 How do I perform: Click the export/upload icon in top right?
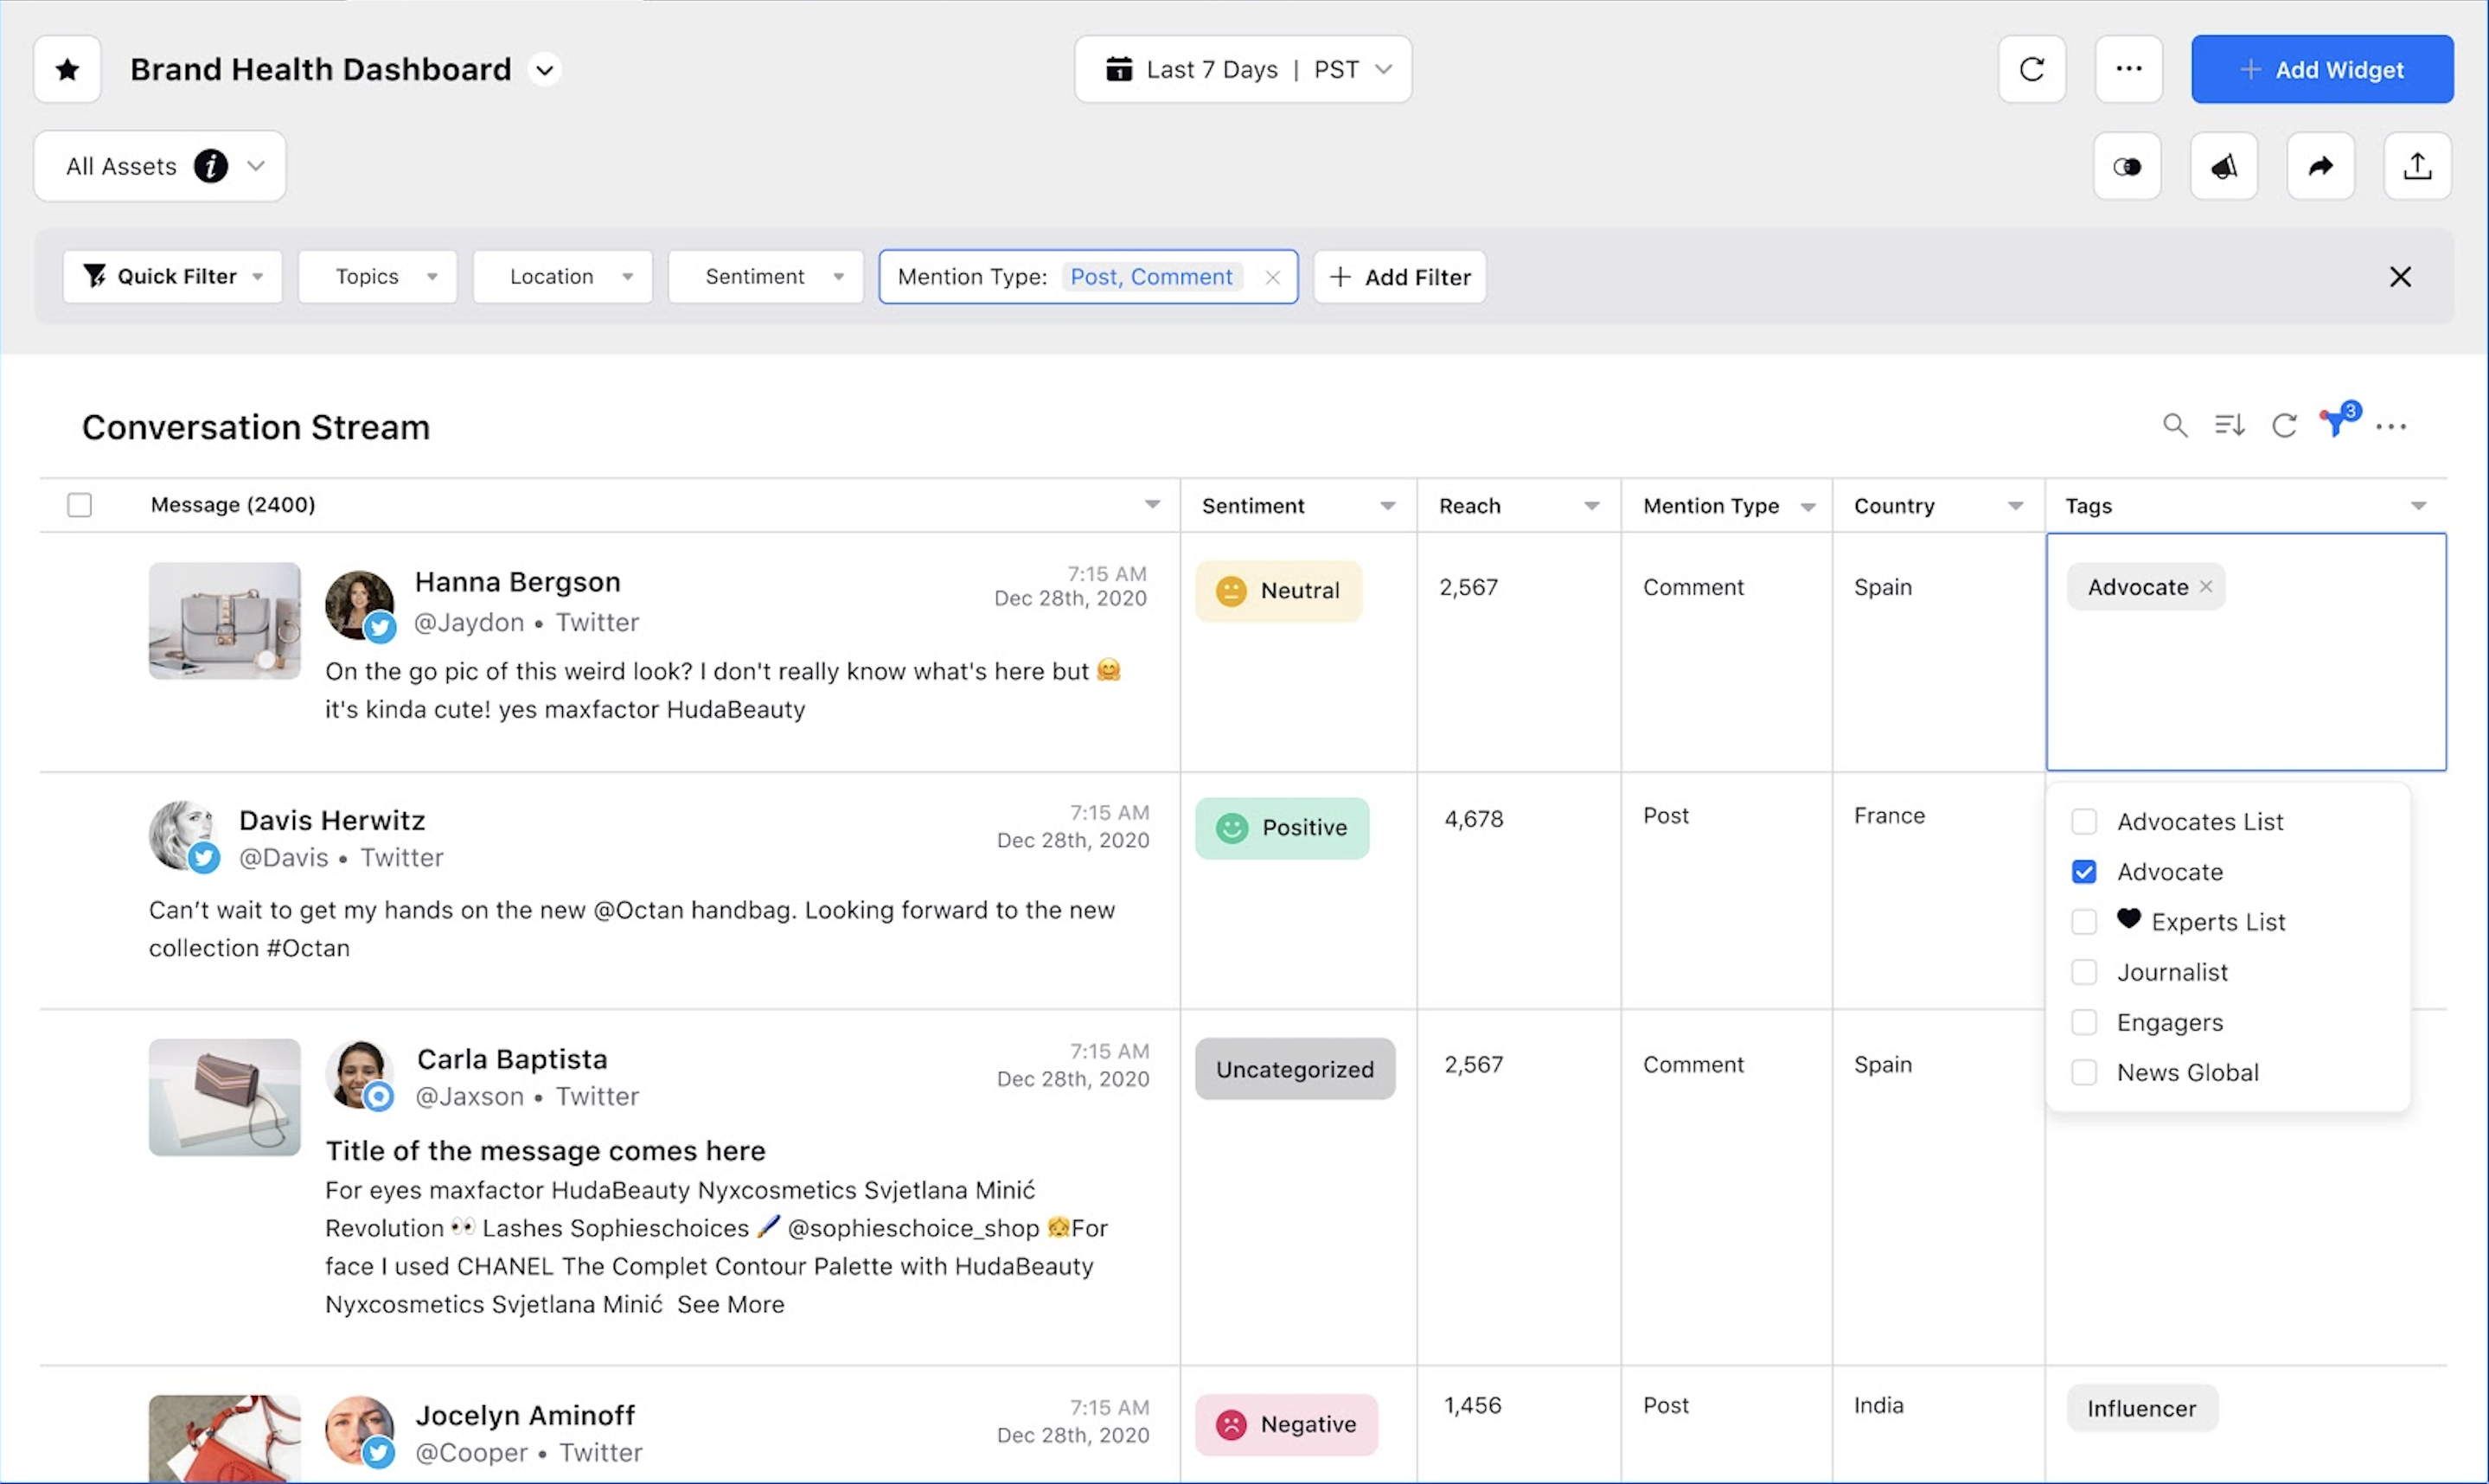click(x=2418, y=164)
